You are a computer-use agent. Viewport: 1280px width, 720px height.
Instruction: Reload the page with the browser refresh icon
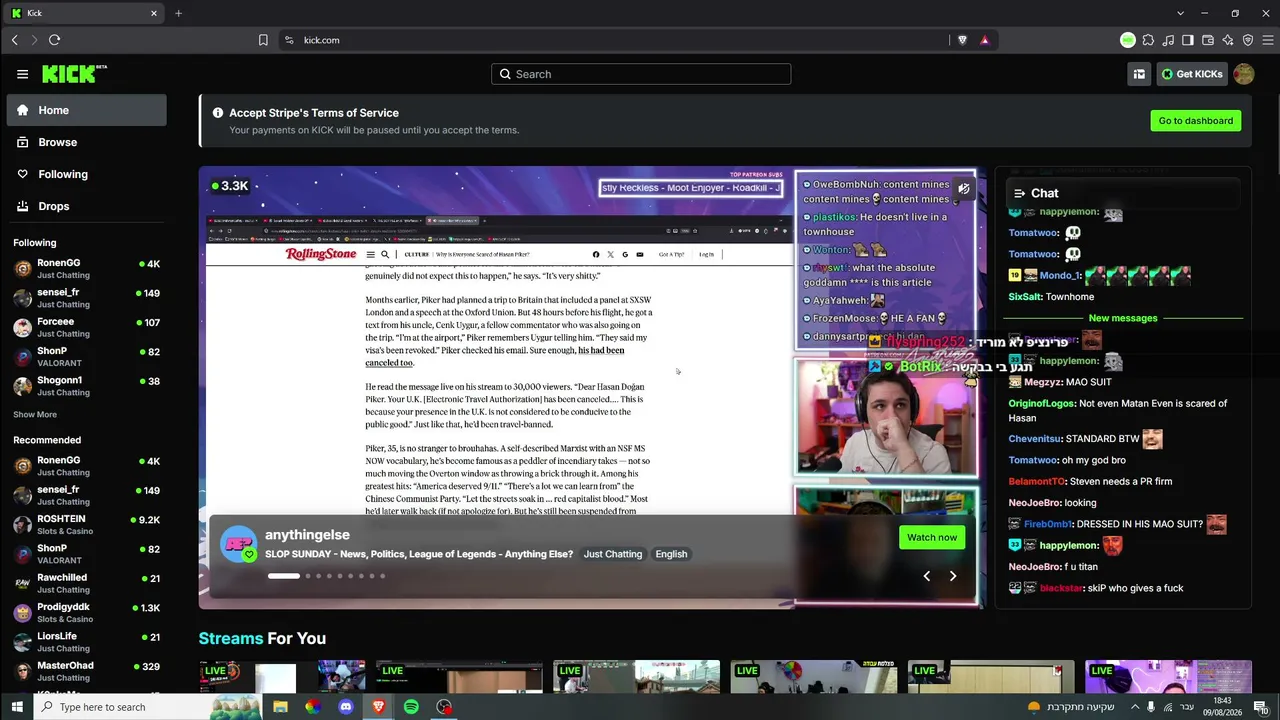point(54,40)
